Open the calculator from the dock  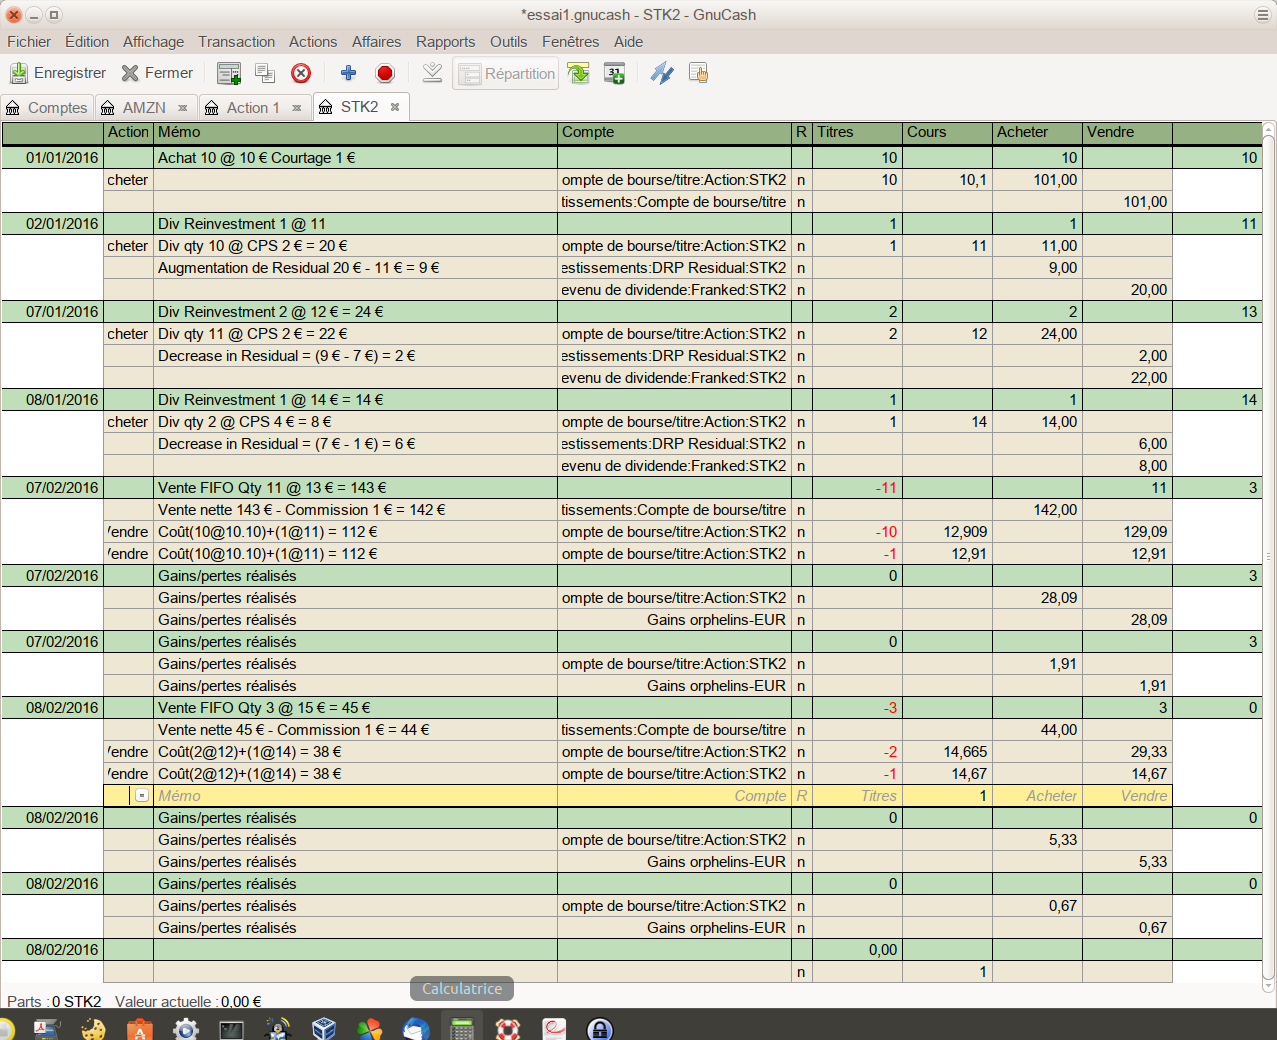pos(461,1028)
